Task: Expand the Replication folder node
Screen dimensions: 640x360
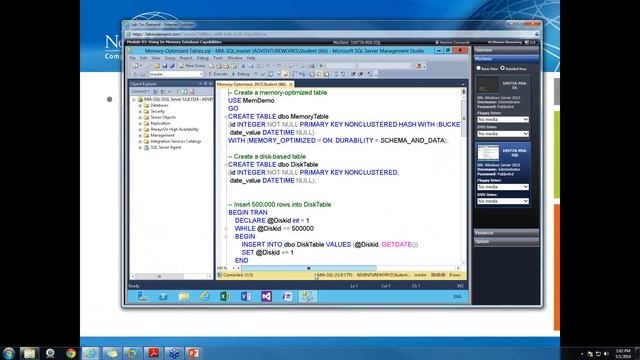Action: 140,123
